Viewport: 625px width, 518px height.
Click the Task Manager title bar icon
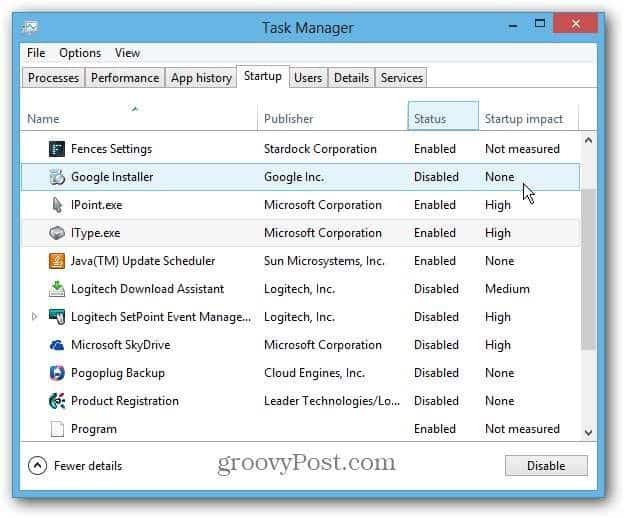point(30,27)
